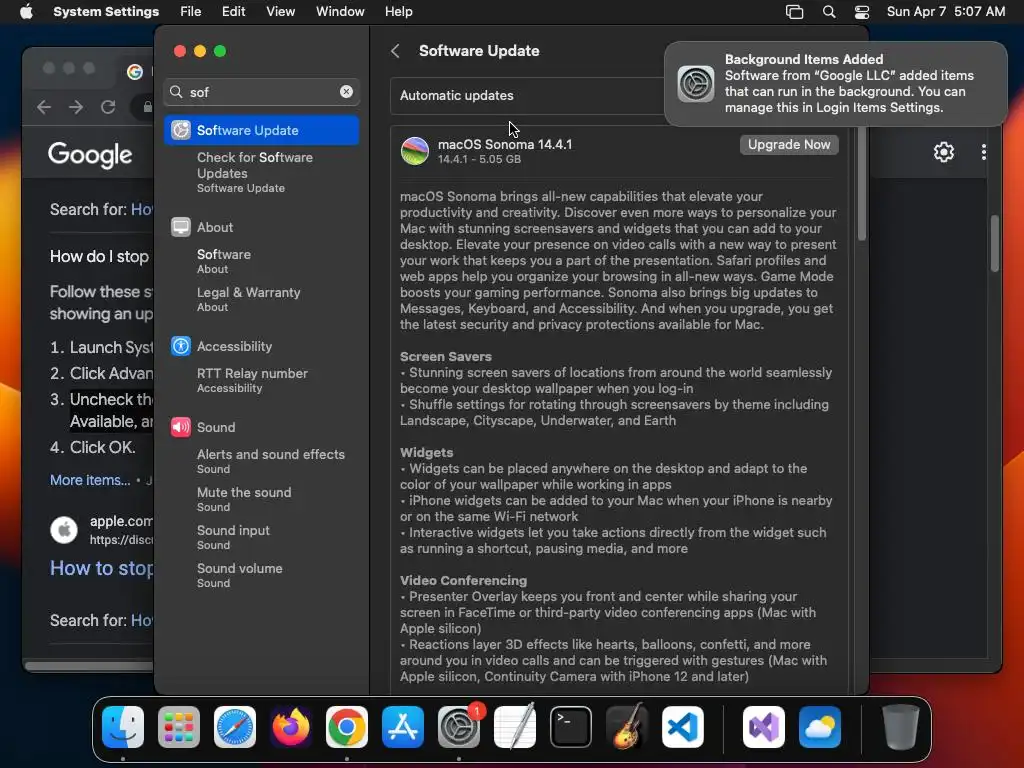Open Chrome window settings gear icon
The width and height of the screenshot is (1024, 768).
944,152
